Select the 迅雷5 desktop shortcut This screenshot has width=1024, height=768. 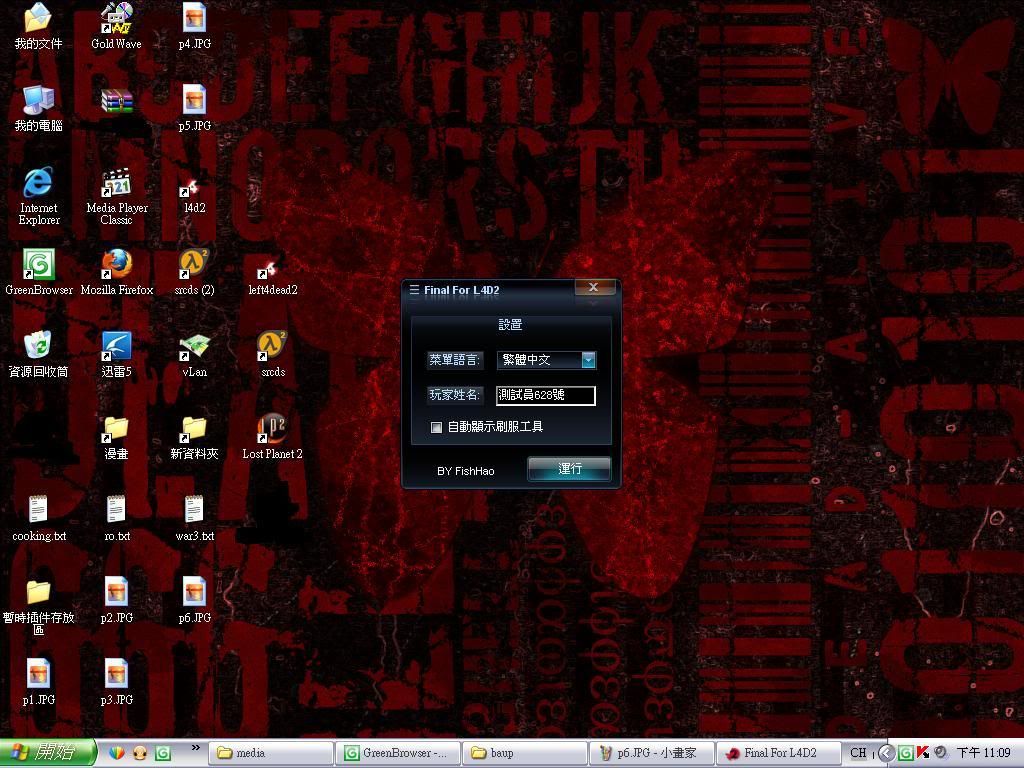(x=117, y=347)
